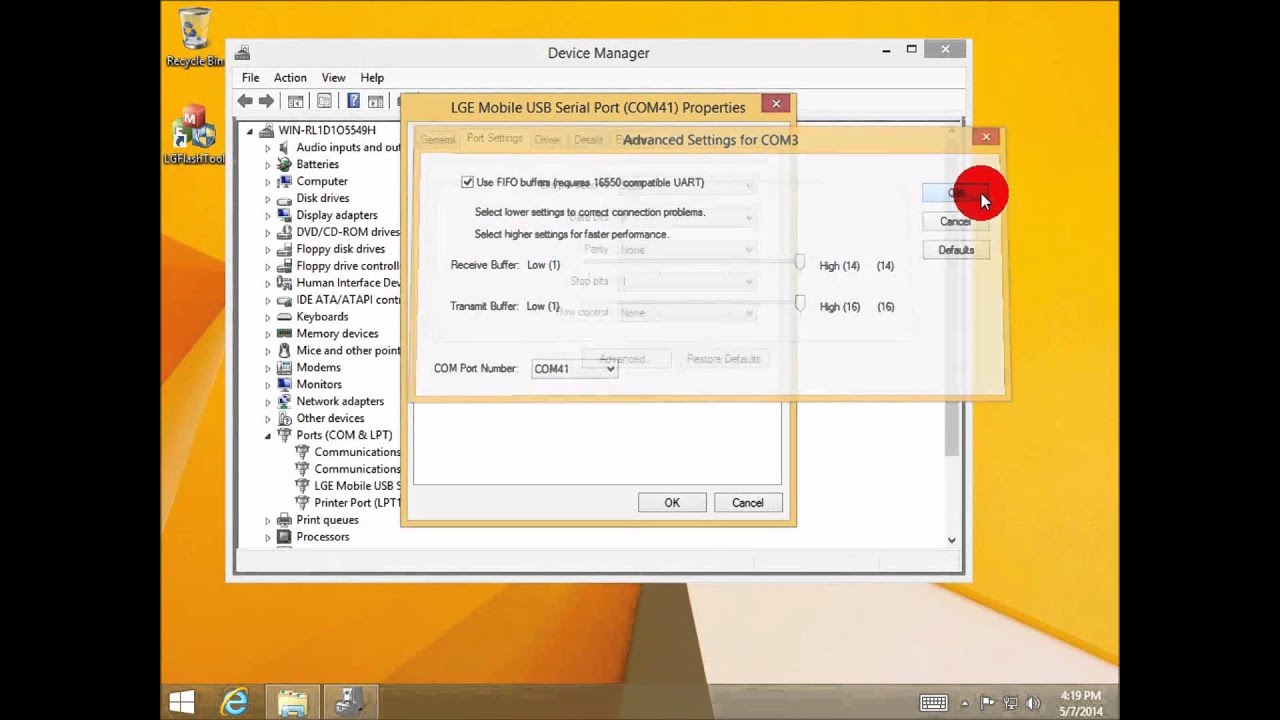This screenshot has width=1280, height=720.
Task: Expand the Floppy disk drives category
Action: [268, 249]
